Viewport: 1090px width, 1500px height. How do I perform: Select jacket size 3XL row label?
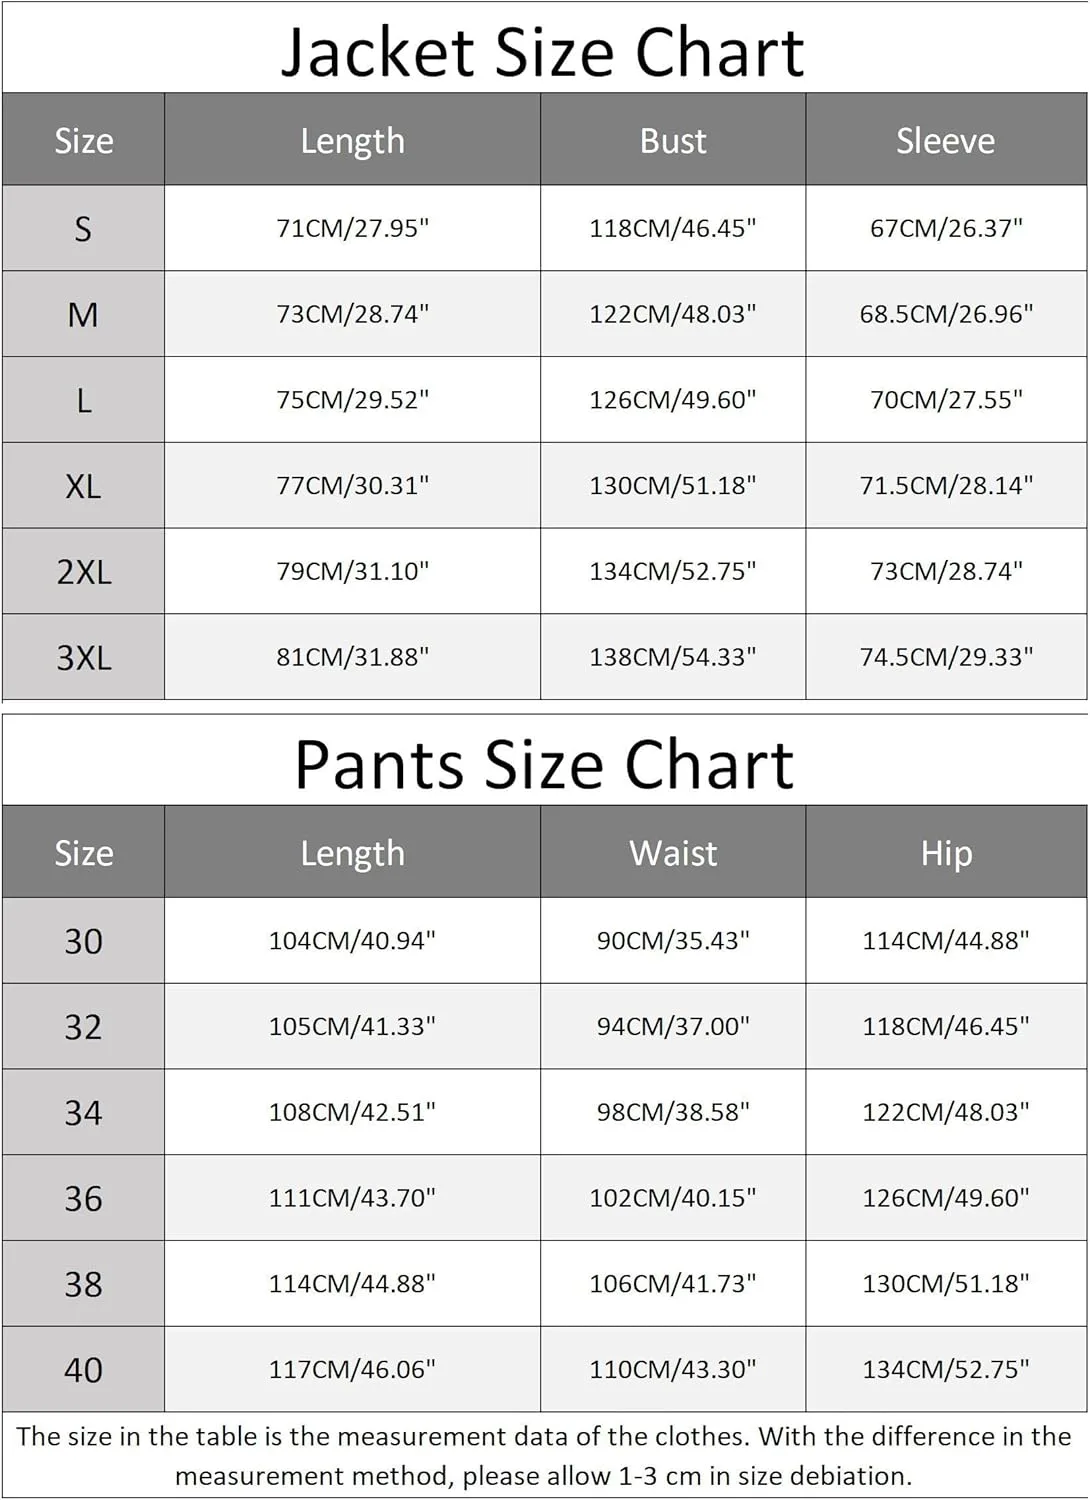(x=83, y=657)
